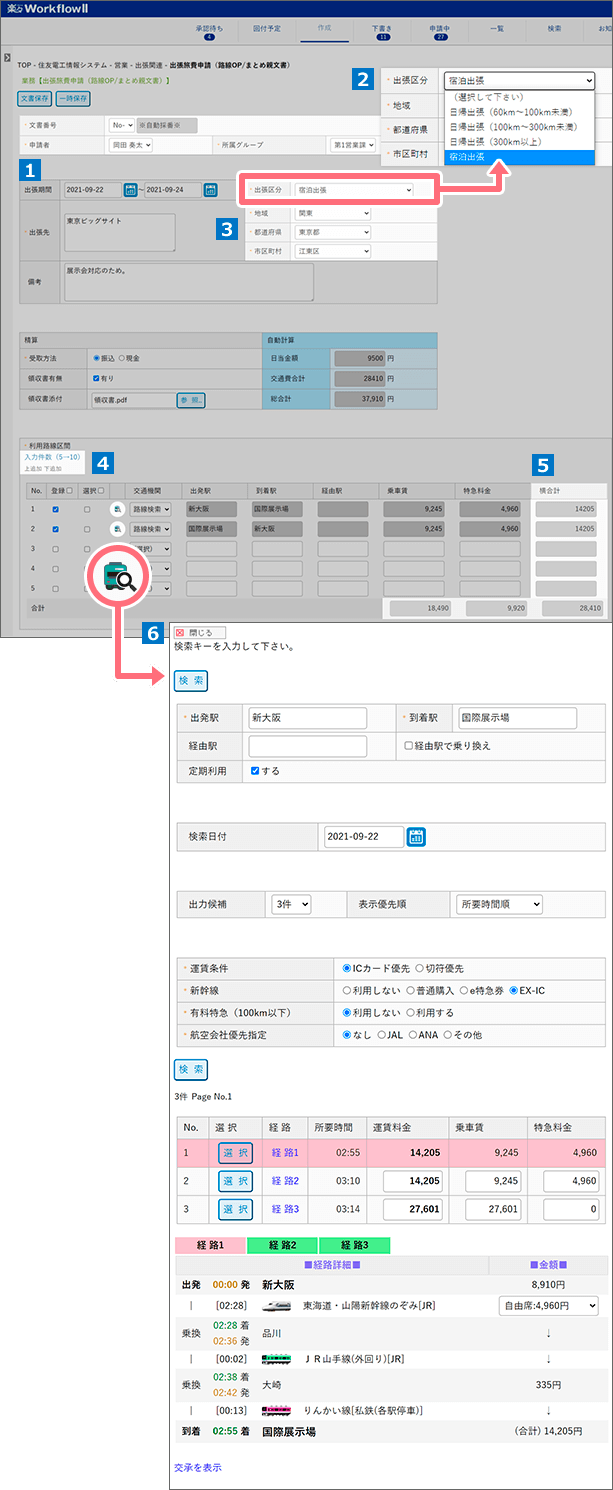The width and height of the screenshot is (613, 1490).
Task: Open 出張区分 dropdown in form above 関東
Action: point(352,190)
